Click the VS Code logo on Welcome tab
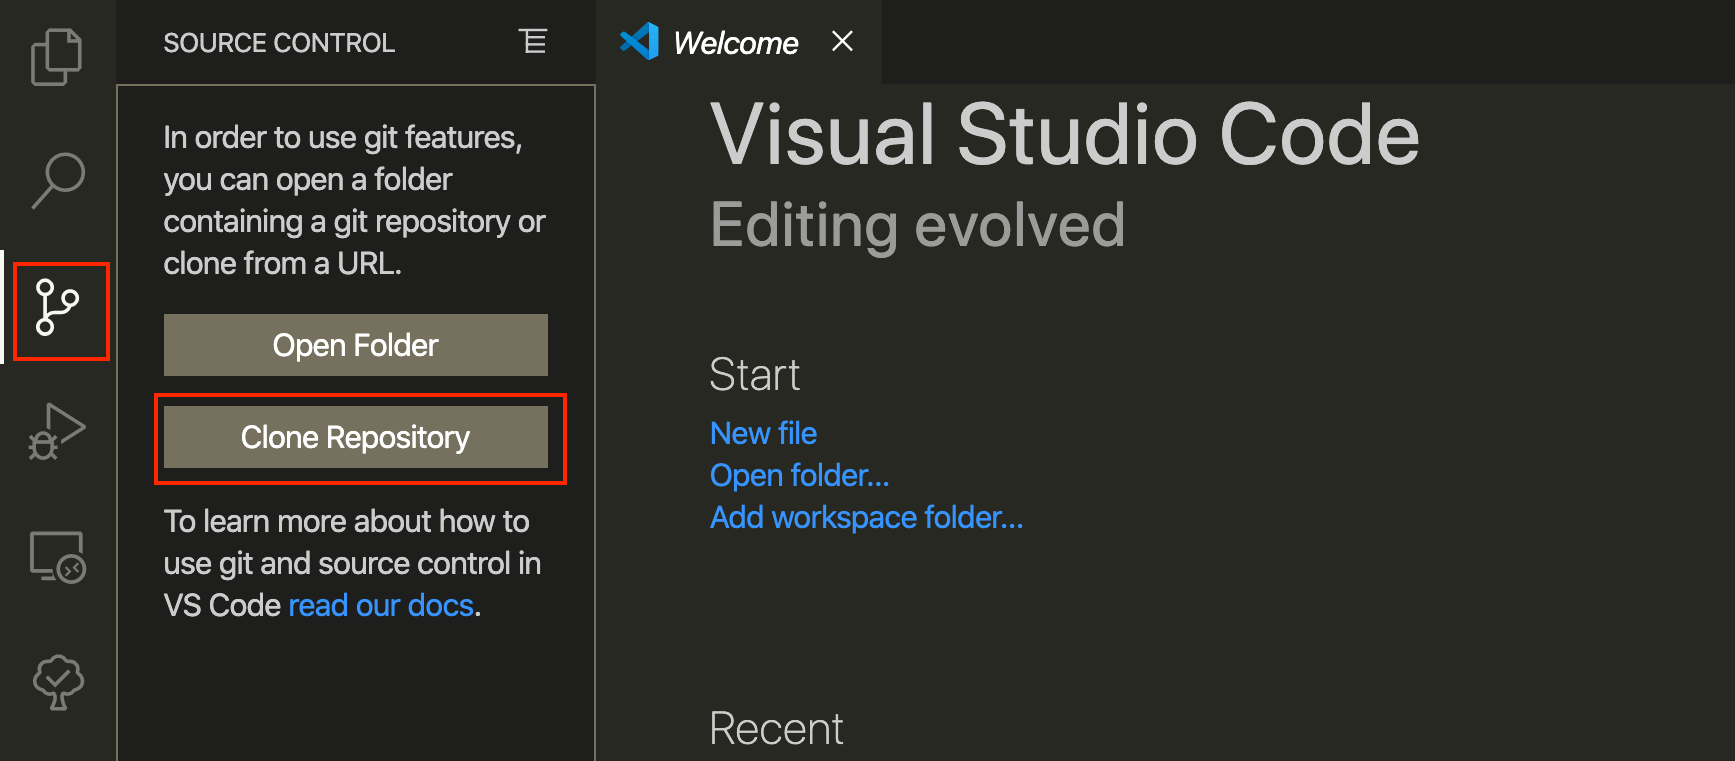Image resolution: width=1735 pixels, height=761 pixels. pos(639,42)
